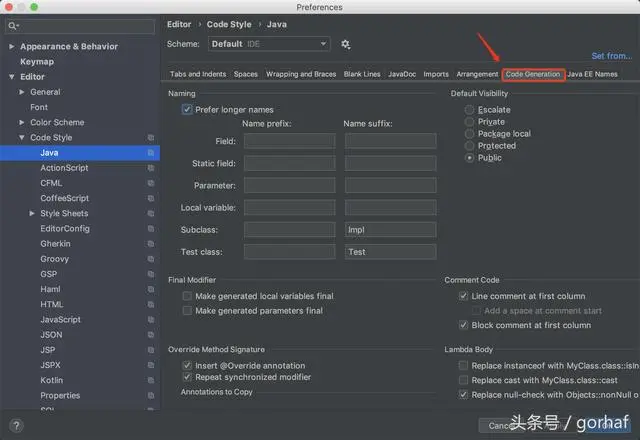
Task: Expand the Color Scheme node
Action: [x=22, y=122]
